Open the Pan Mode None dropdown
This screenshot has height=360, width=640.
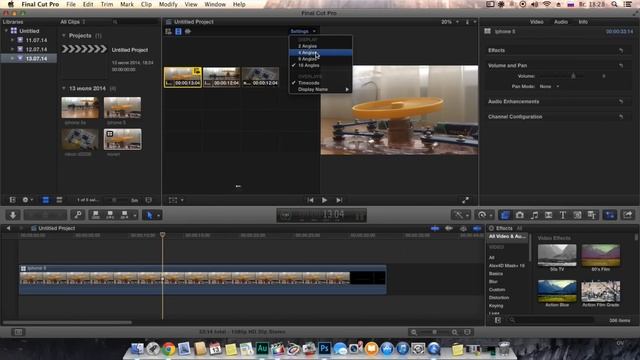pyautogui.click(x=549, y=87)
